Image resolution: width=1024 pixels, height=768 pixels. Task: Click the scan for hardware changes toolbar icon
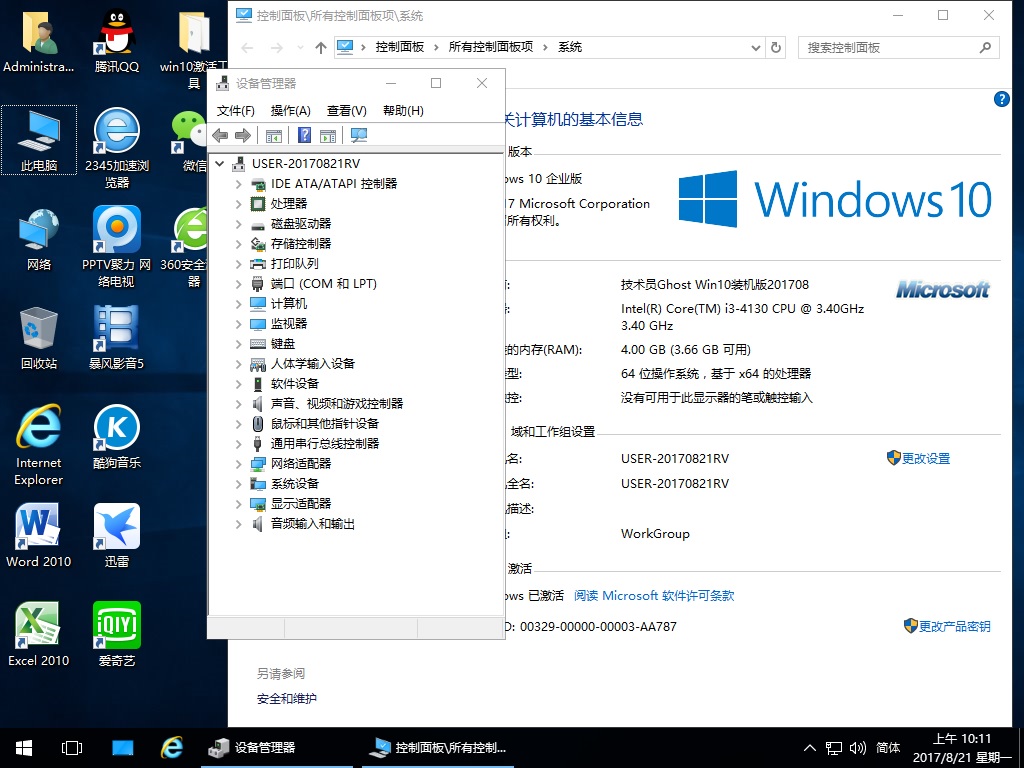[359, 135]
